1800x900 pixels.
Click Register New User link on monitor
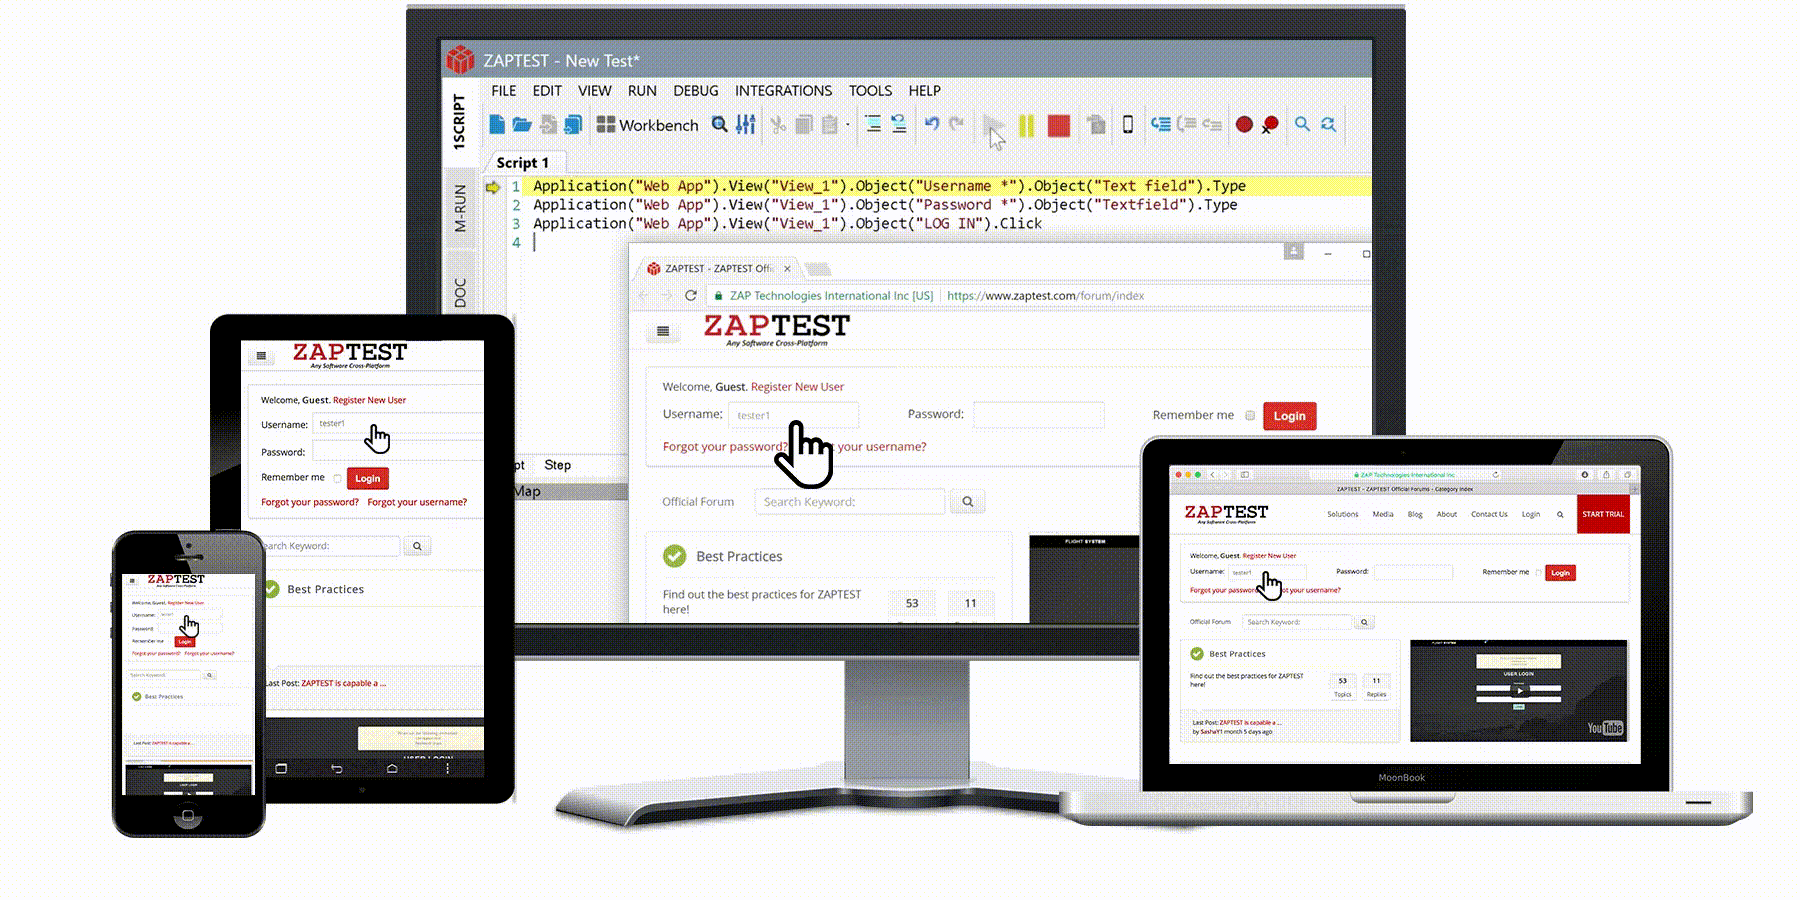(x=797, y=386)
